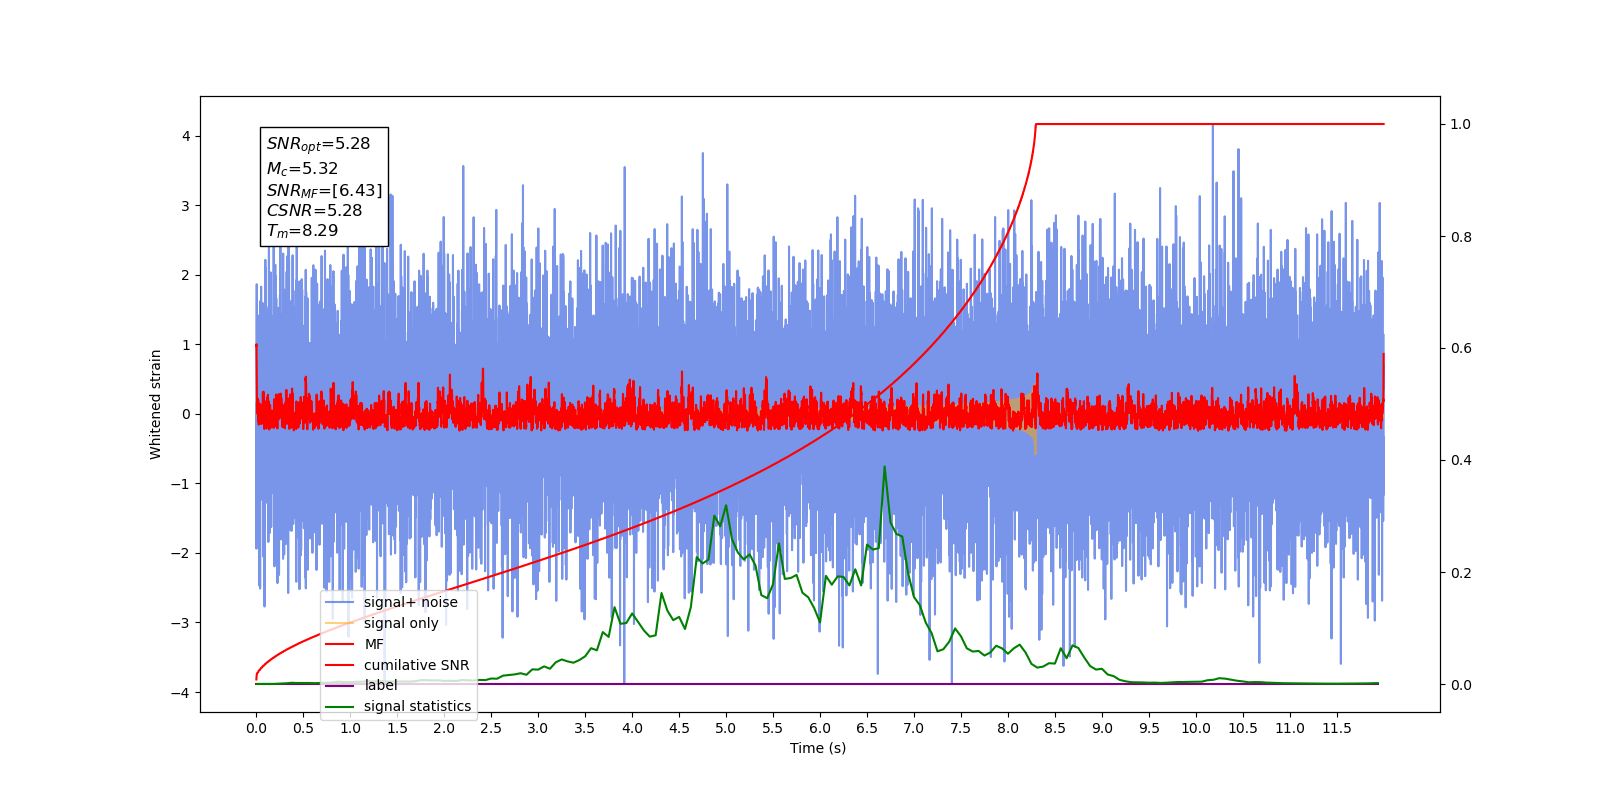Click the CSNR=5.28 annotation line
This screenshot has width=1600, height=800.
314,210
